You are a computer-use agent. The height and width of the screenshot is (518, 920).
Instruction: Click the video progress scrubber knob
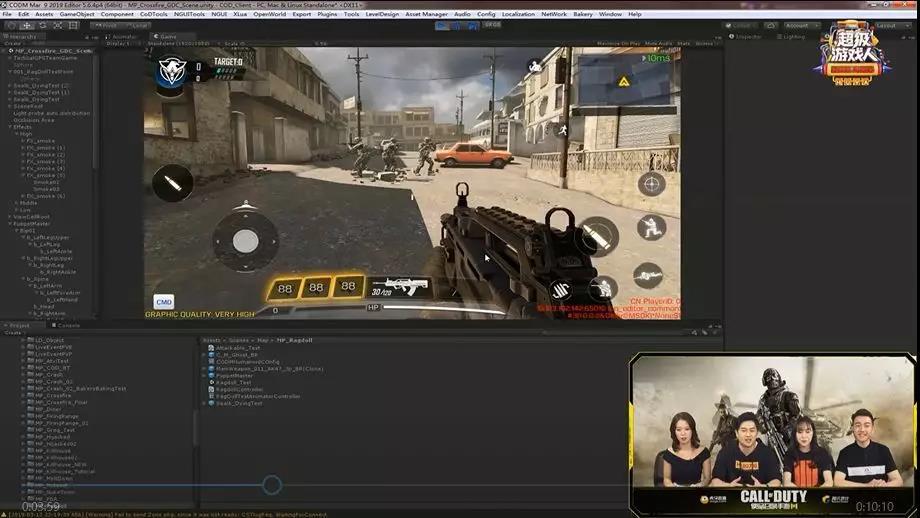point(272,485)
